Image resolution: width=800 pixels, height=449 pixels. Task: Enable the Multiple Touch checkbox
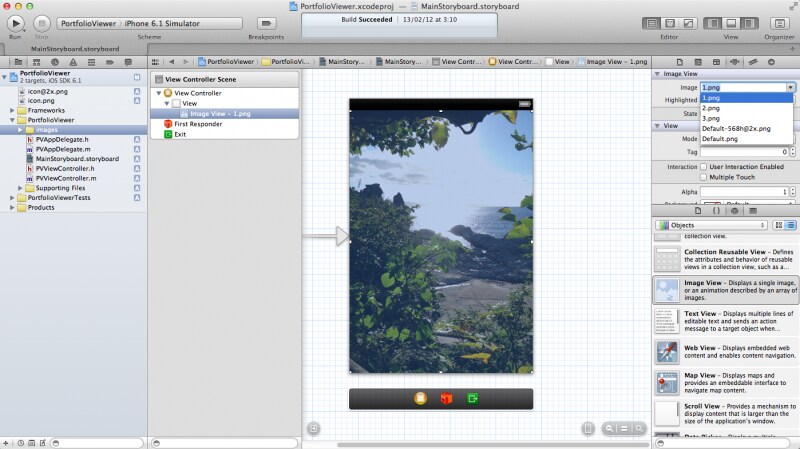click(704, 177)
